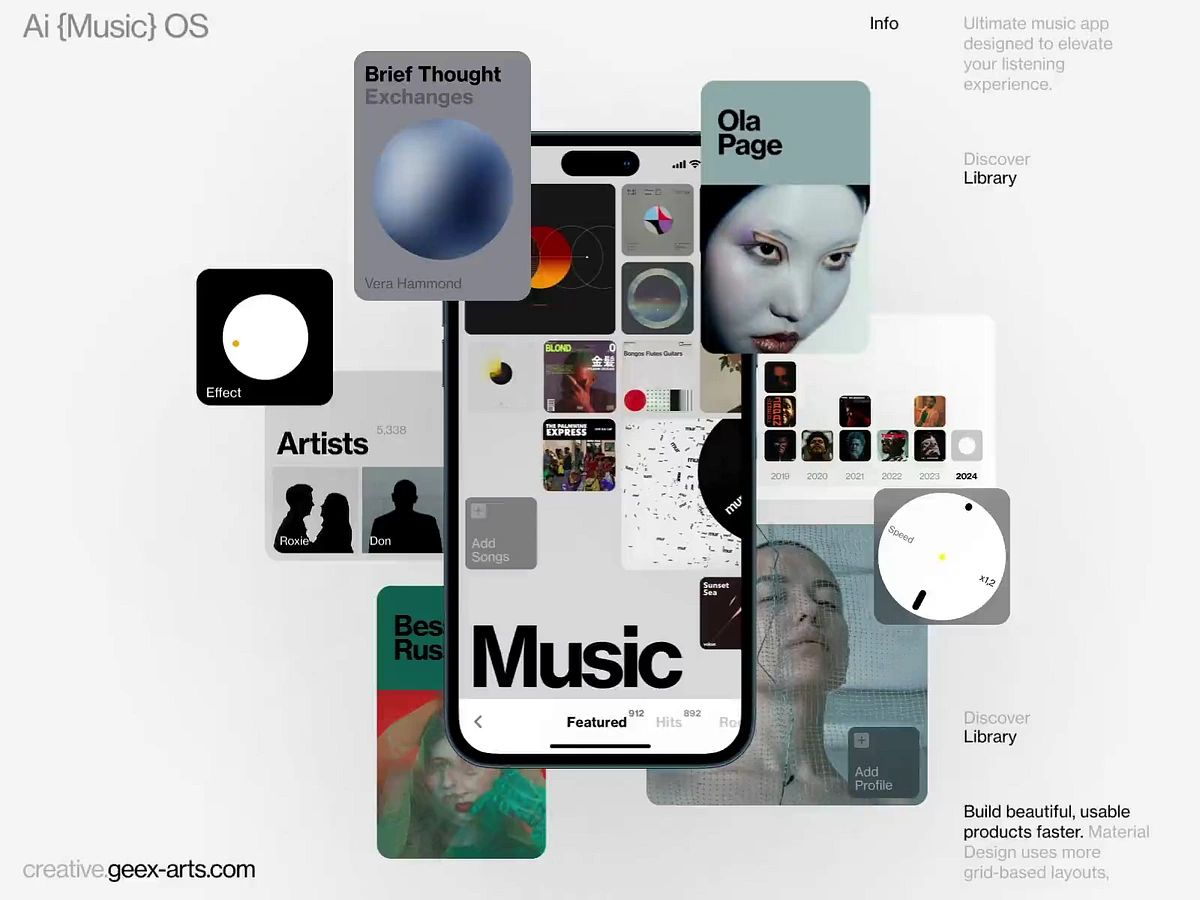Select the glowing ring album tile
This screenshot has width=1200, height=900.
coord(656,298)
